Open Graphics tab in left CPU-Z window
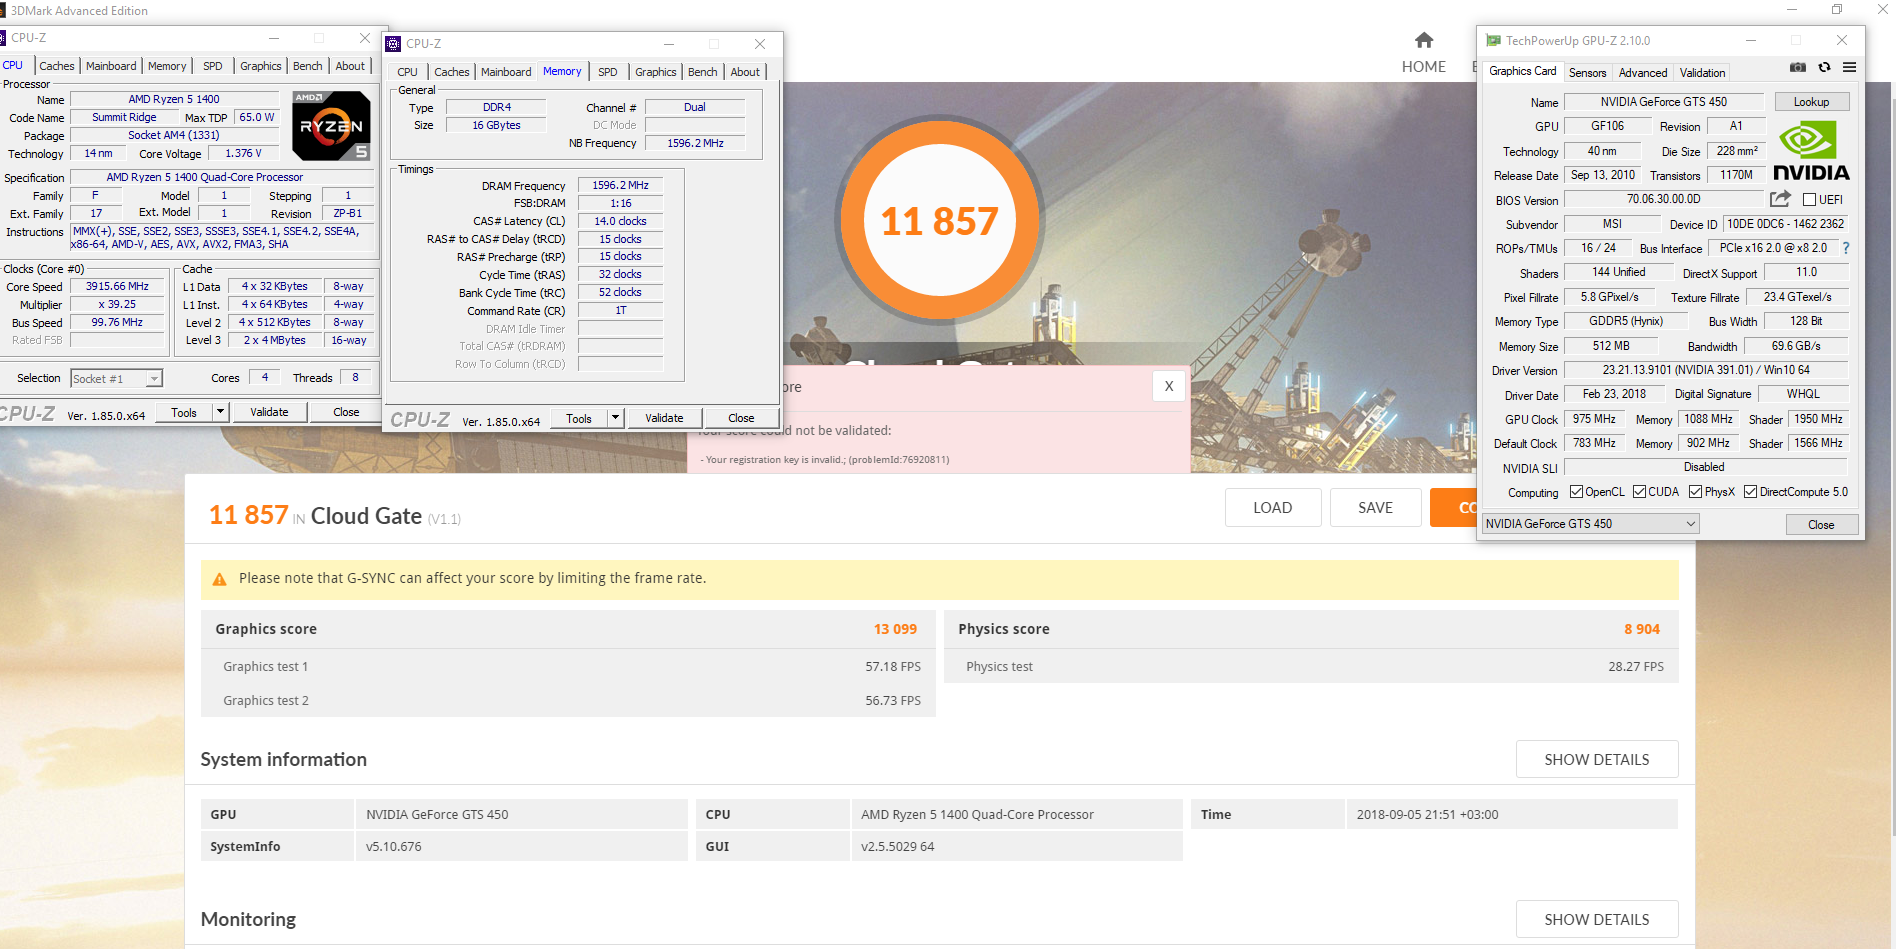The height and width of the screenshot is (949, 1896). [261, 66]
